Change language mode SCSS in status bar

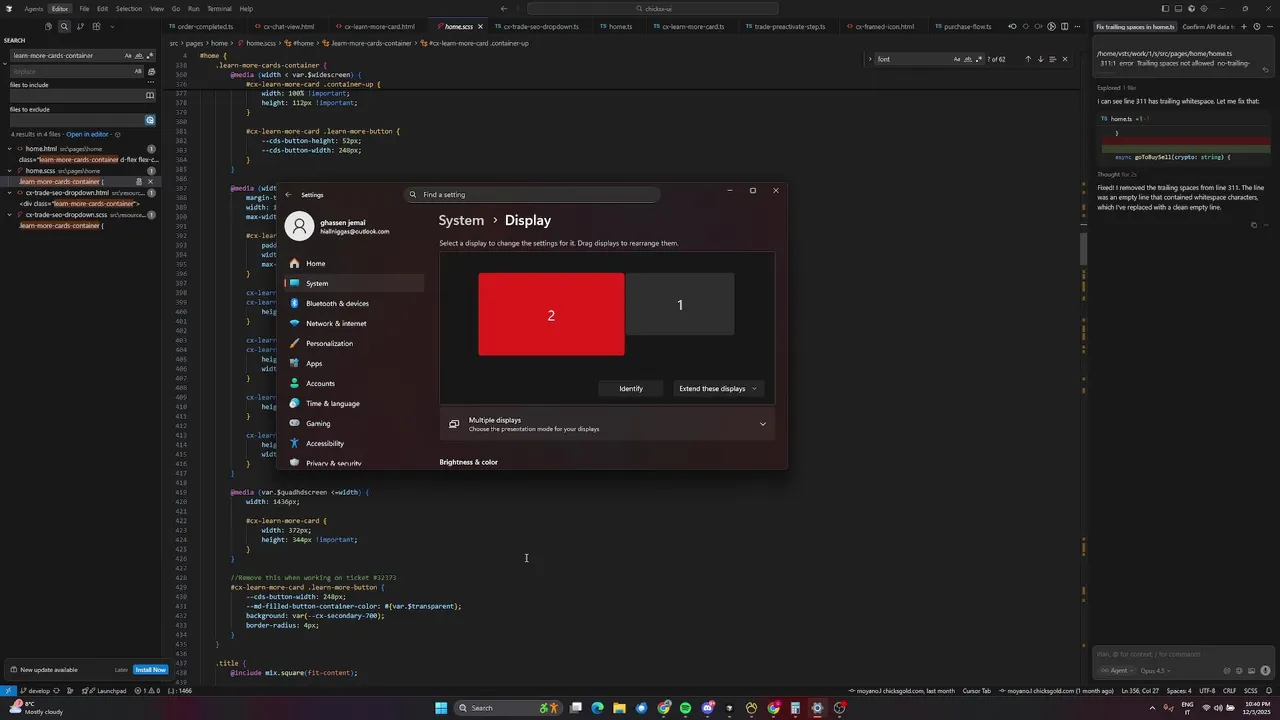click(1250, 691)
